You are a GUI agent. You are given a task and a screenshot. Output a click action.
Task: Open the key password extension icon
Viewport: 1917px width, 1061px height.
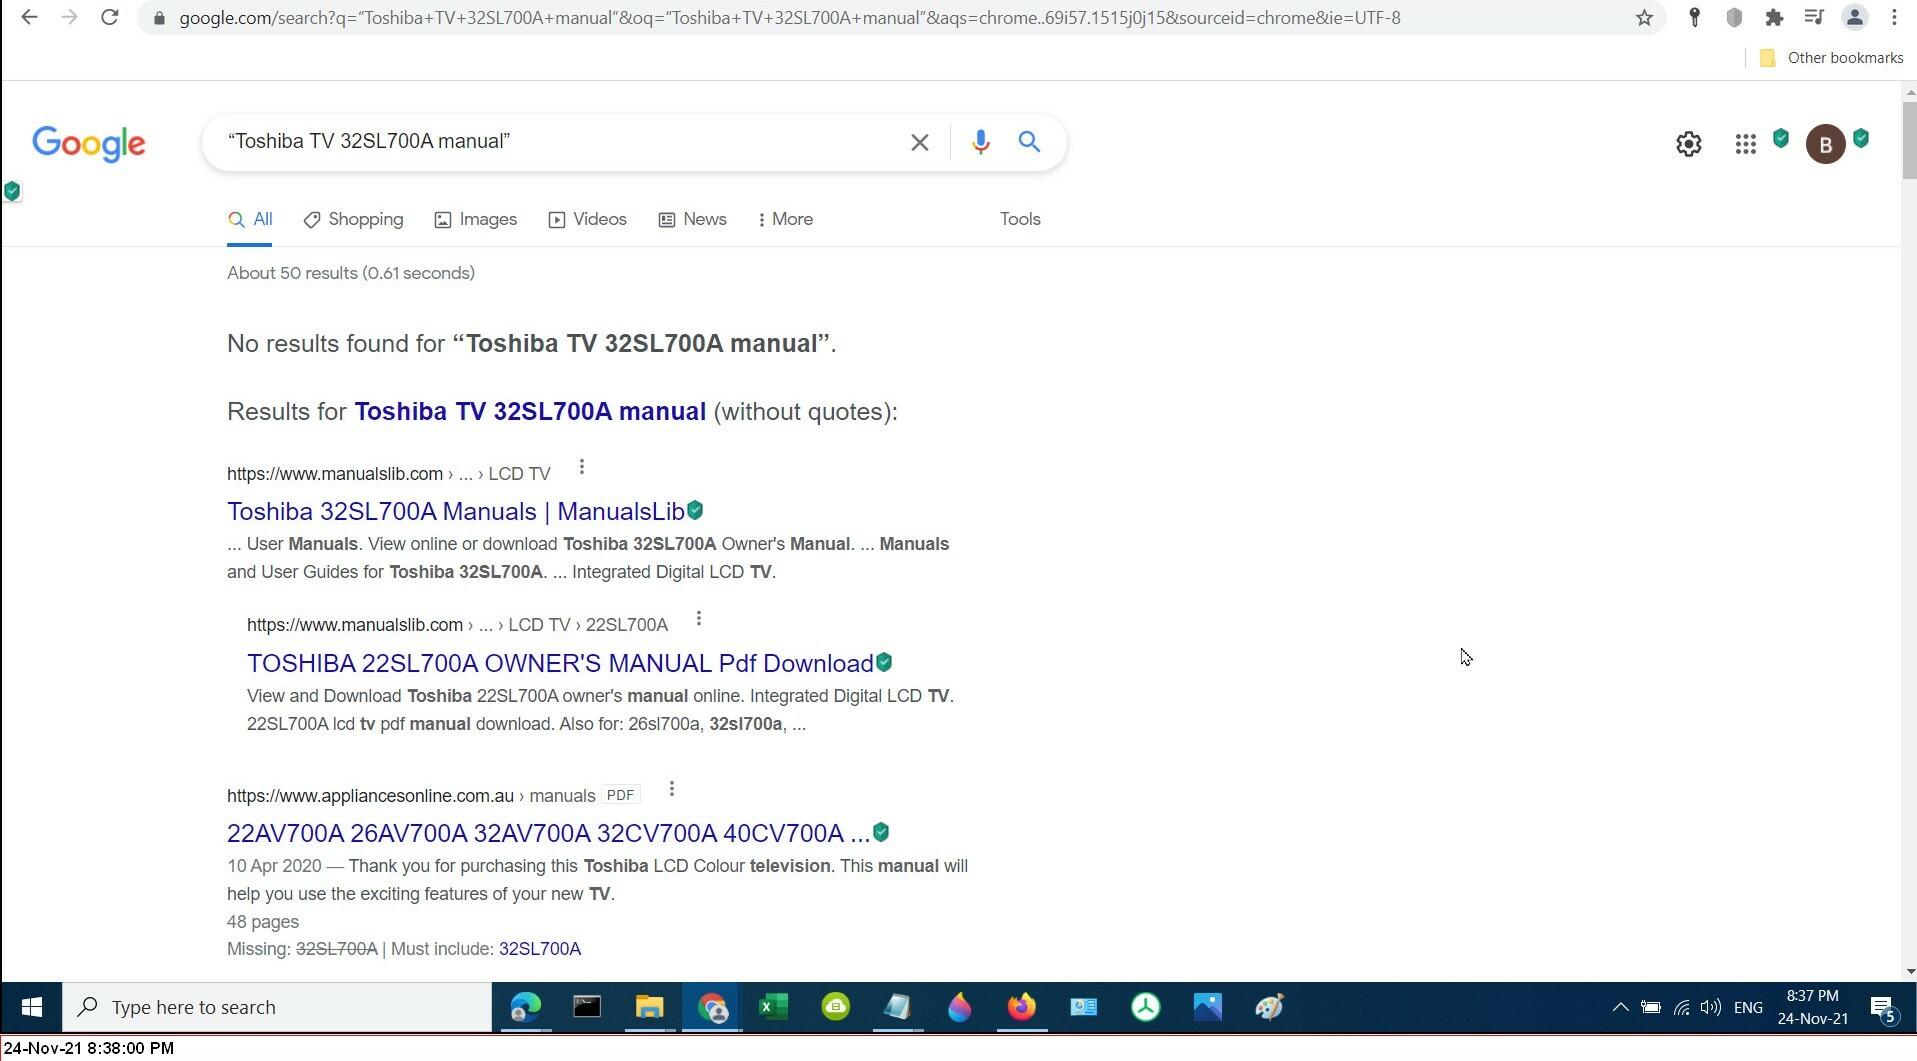tap(1694, 17)
